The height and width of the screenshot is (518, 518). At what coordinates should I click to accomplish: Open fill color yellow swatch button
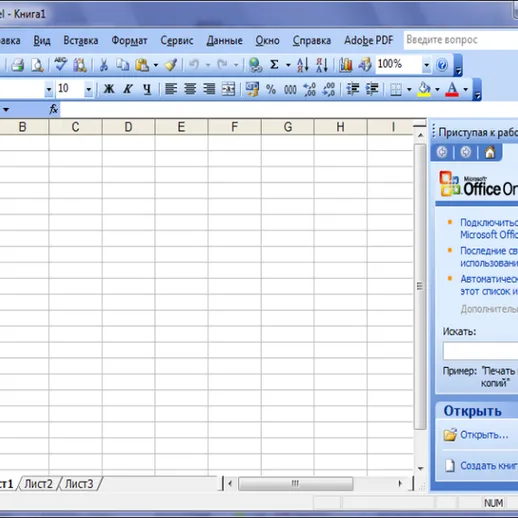[424, 89]
